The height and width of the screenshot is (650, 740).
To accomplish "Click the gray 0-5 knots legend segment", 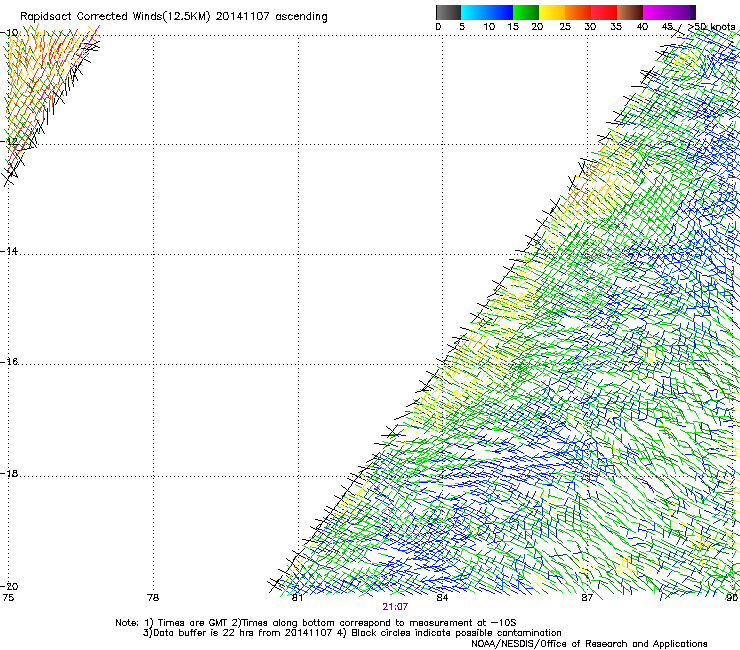I will click(x=448, y=12).
